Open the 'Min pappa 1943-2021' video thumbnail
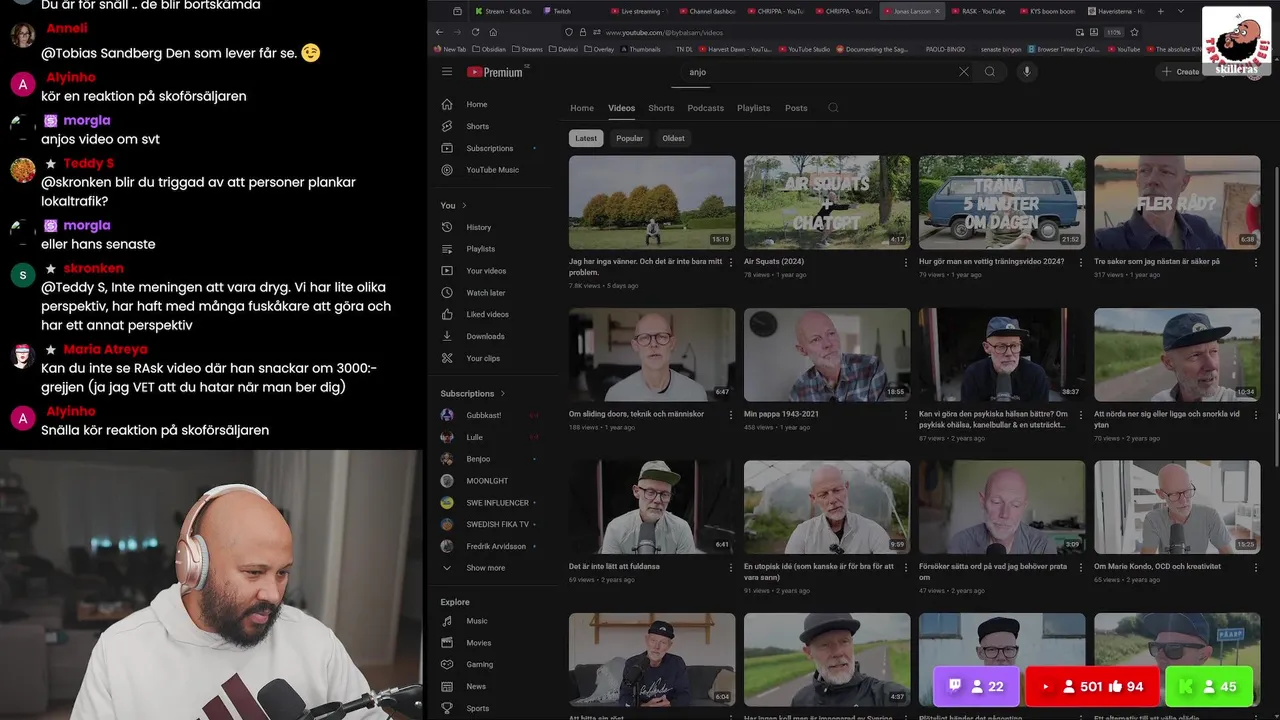This screenshot has width=1280, height=720. coord(827,355)
